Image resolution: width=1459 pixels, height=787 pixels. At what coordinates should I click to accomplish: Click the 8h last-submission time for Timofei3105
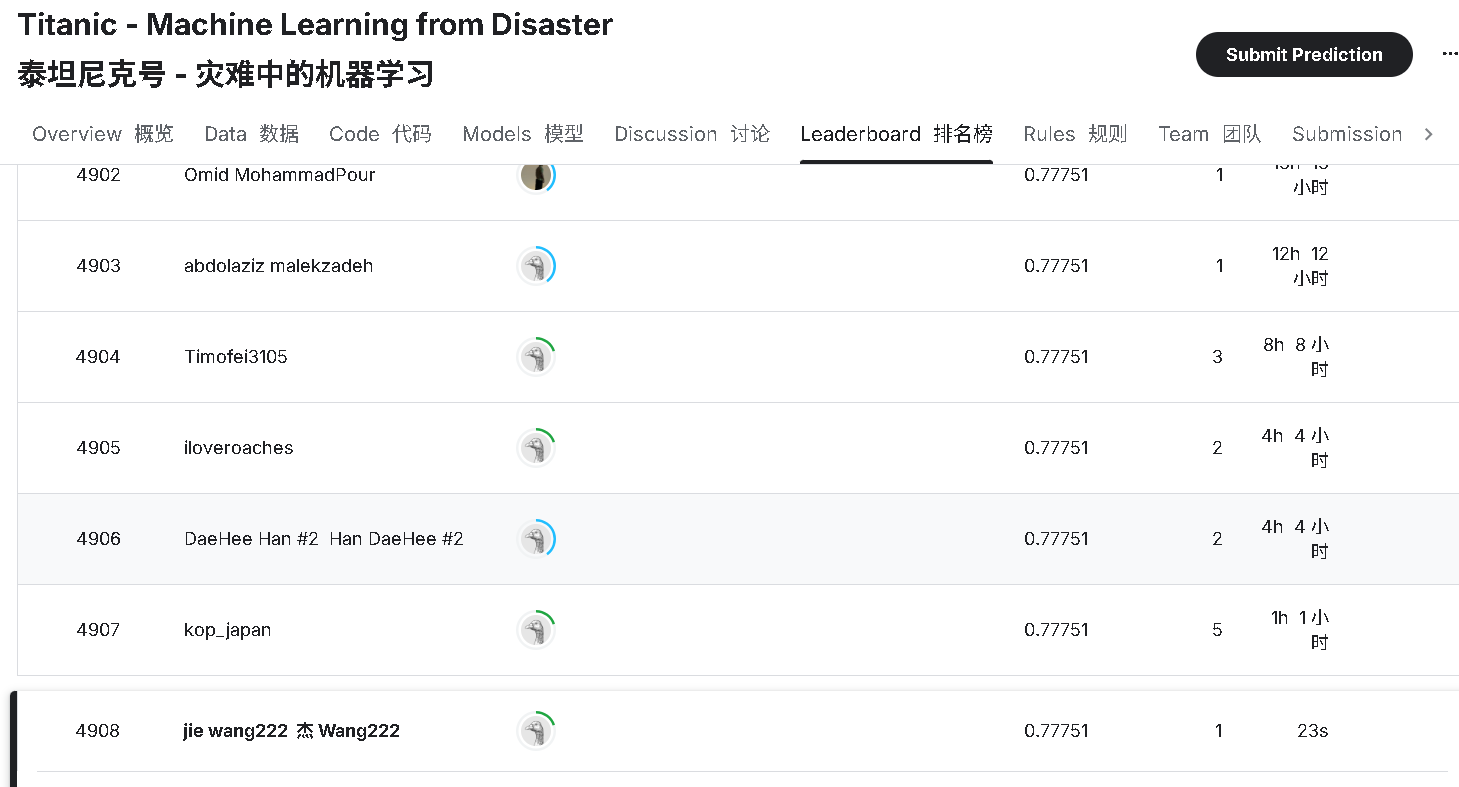coord(1296,357)
